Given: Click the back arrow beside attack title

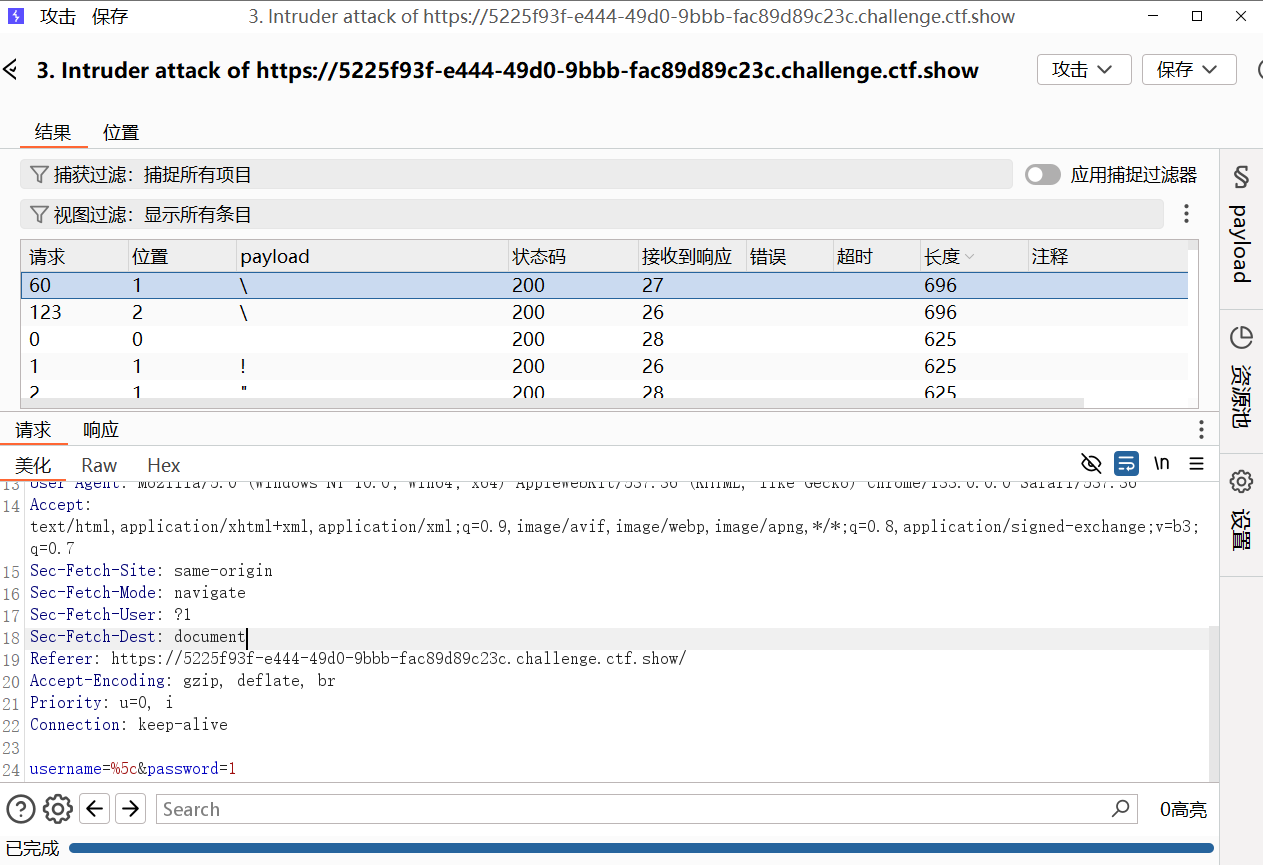Looking at the screenshot, I should point(11,70).
